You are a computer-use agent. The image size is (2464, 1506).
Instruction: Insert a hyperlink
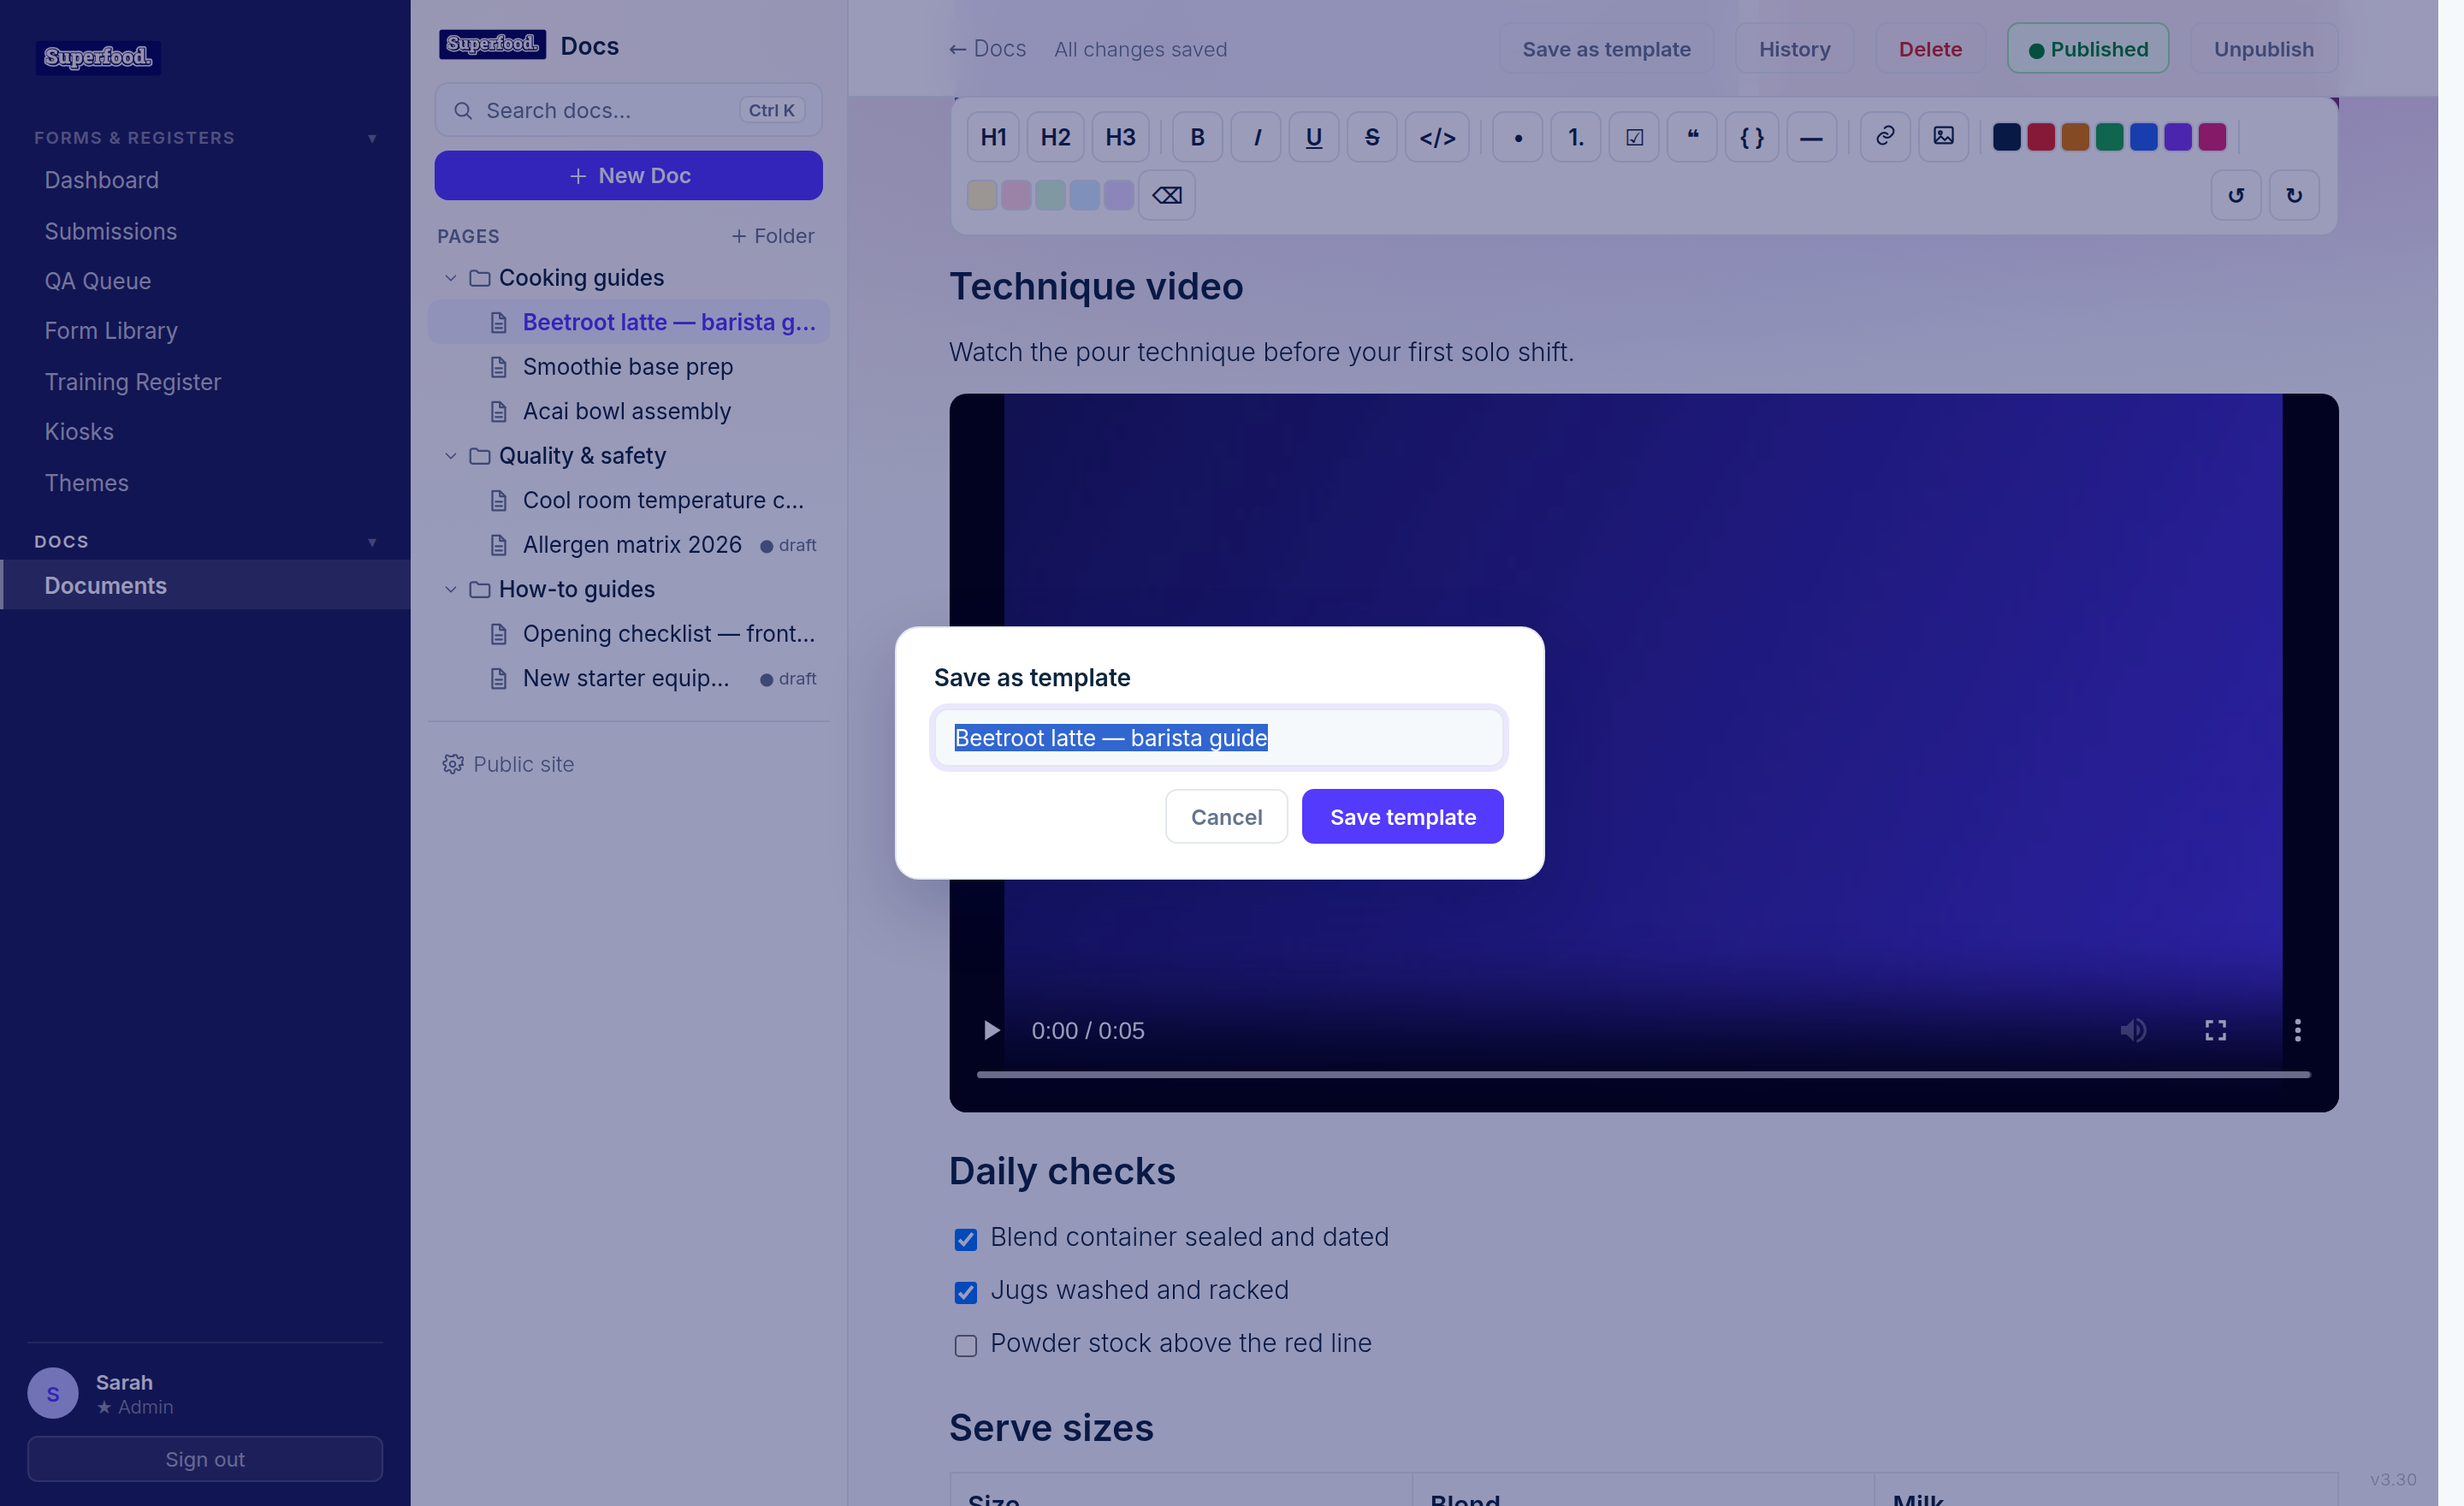pos(1885,137)
